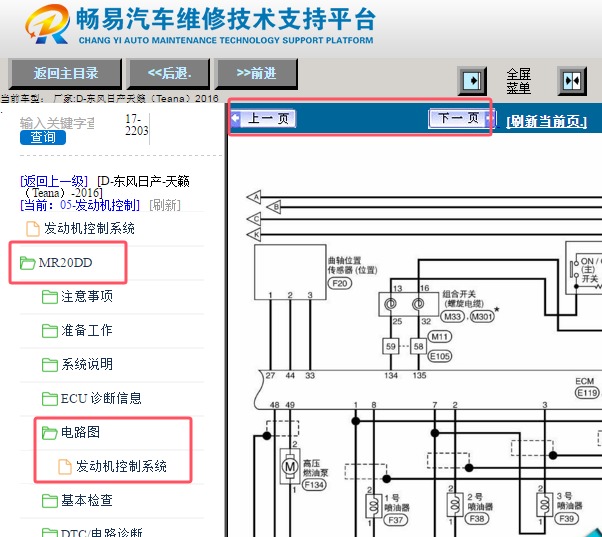The height and width of the screenshot is (537, 602).
Task: Click the document icon beside top 发动机控制系统
Action: (33, 229)
